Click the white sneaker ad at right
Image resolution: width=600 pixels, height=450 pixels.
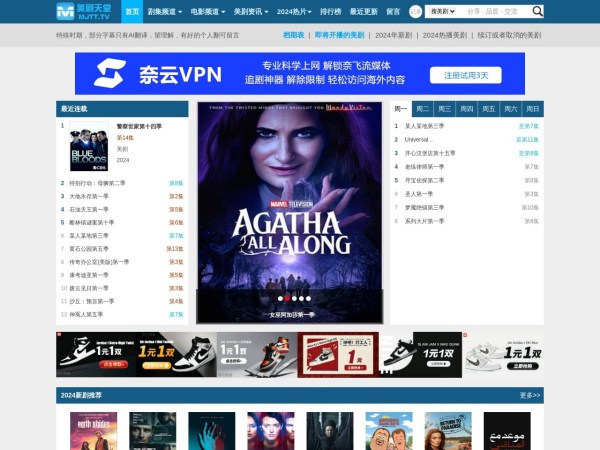point(503,355)
